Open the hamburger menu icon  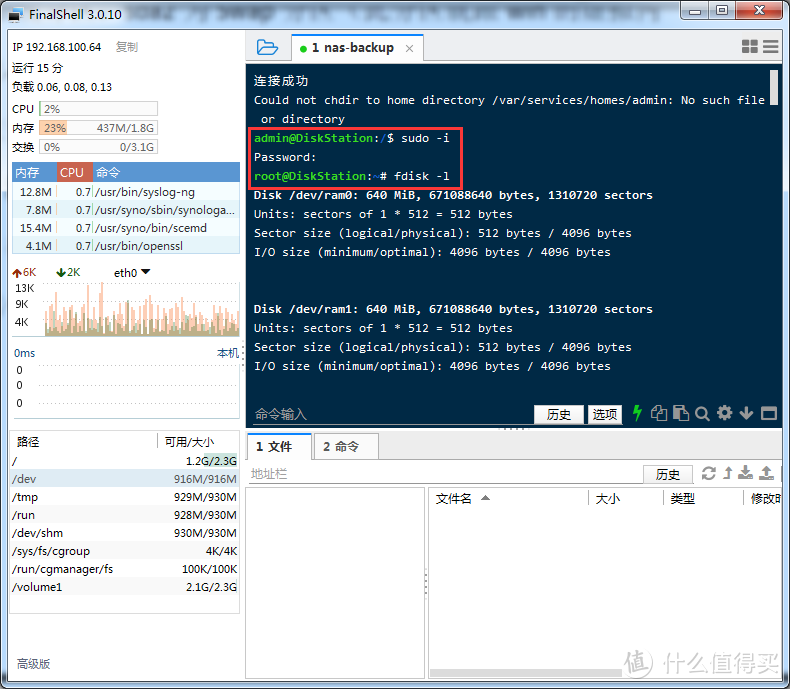770,47
